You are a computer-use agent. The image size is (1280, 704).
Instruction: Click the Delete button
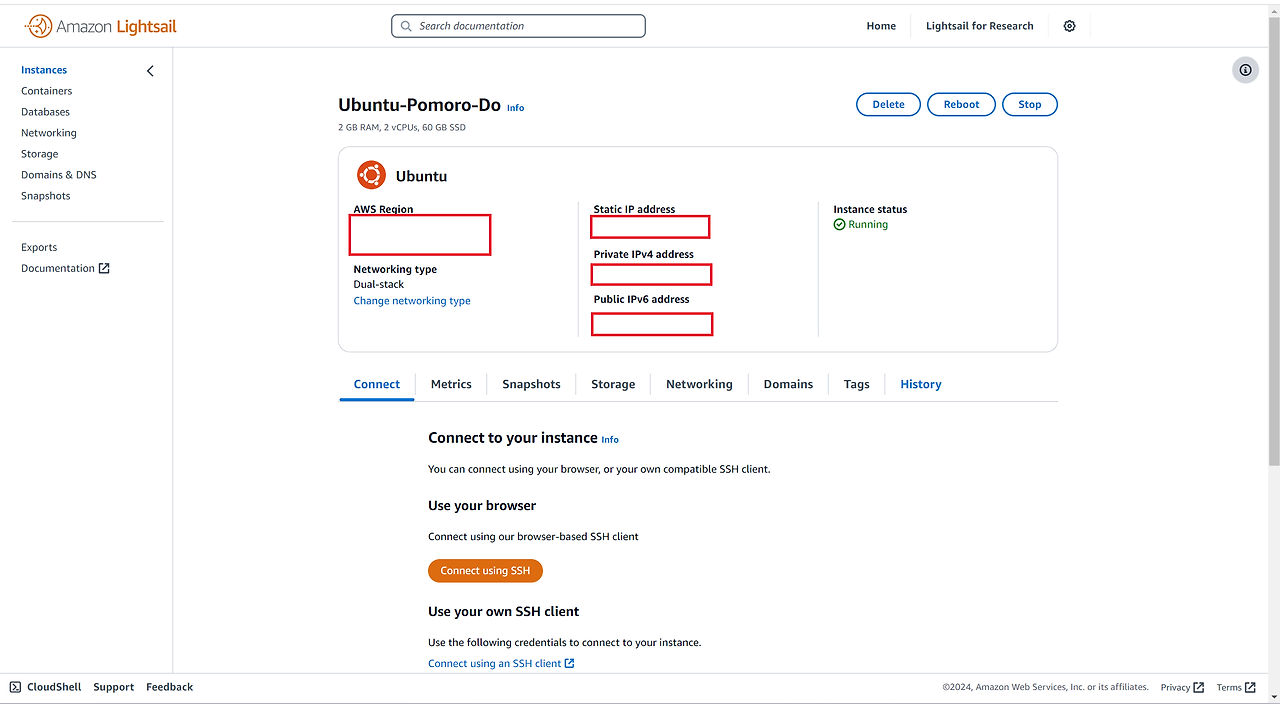click(888, 104)
